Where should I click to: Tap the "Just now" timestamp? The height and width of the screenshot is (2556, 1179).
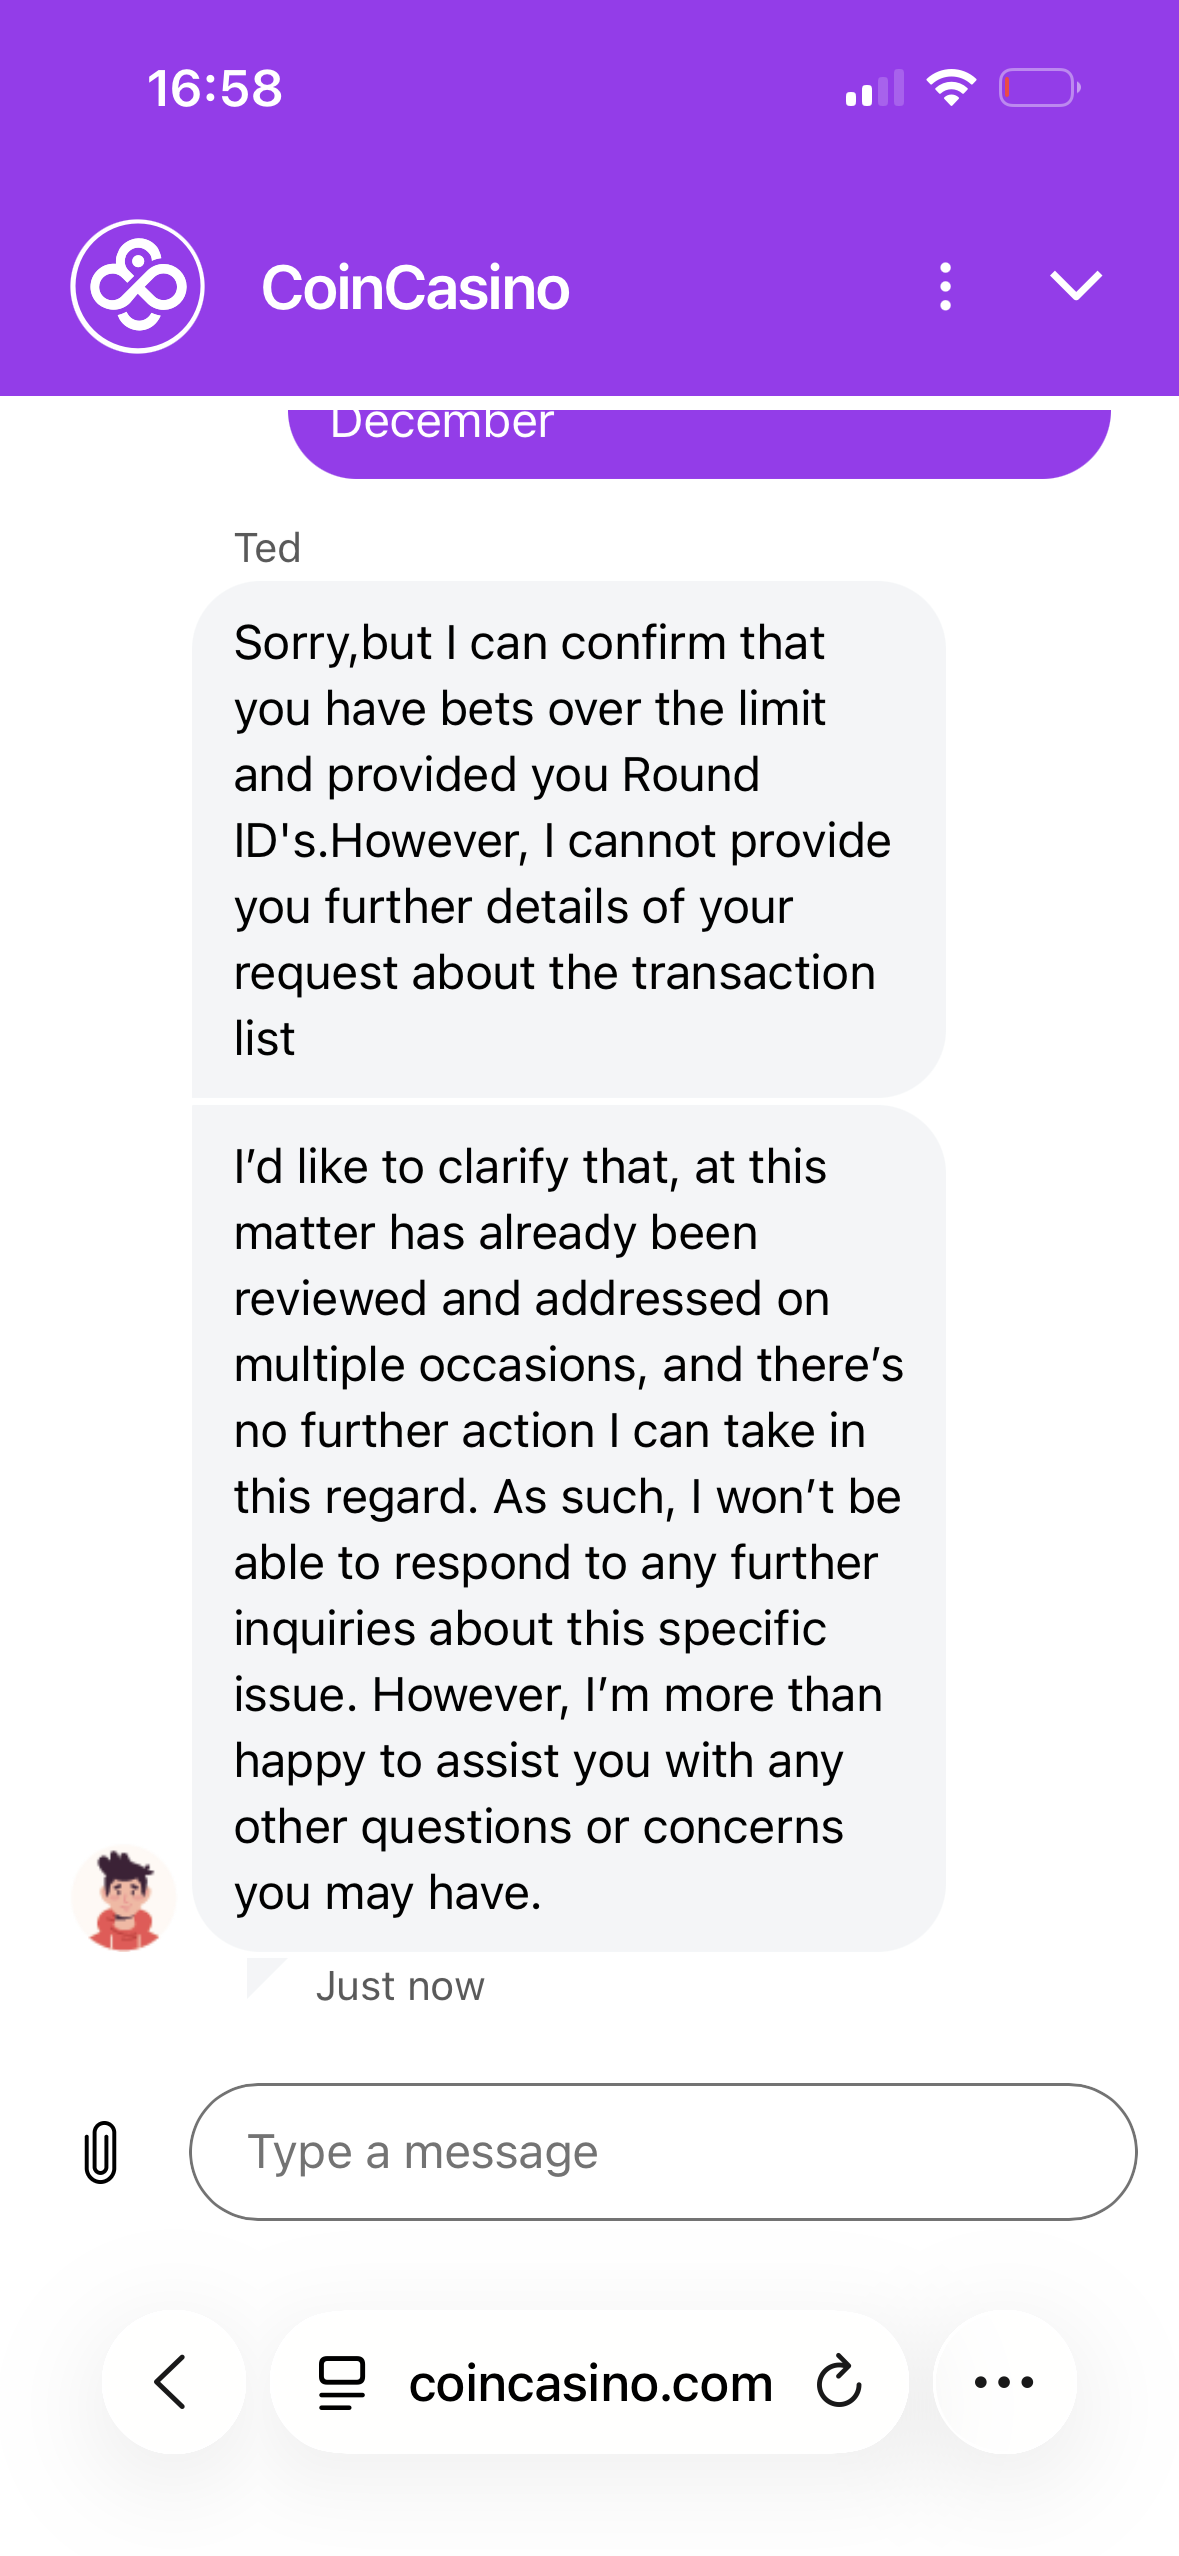tap(400, 1986)
